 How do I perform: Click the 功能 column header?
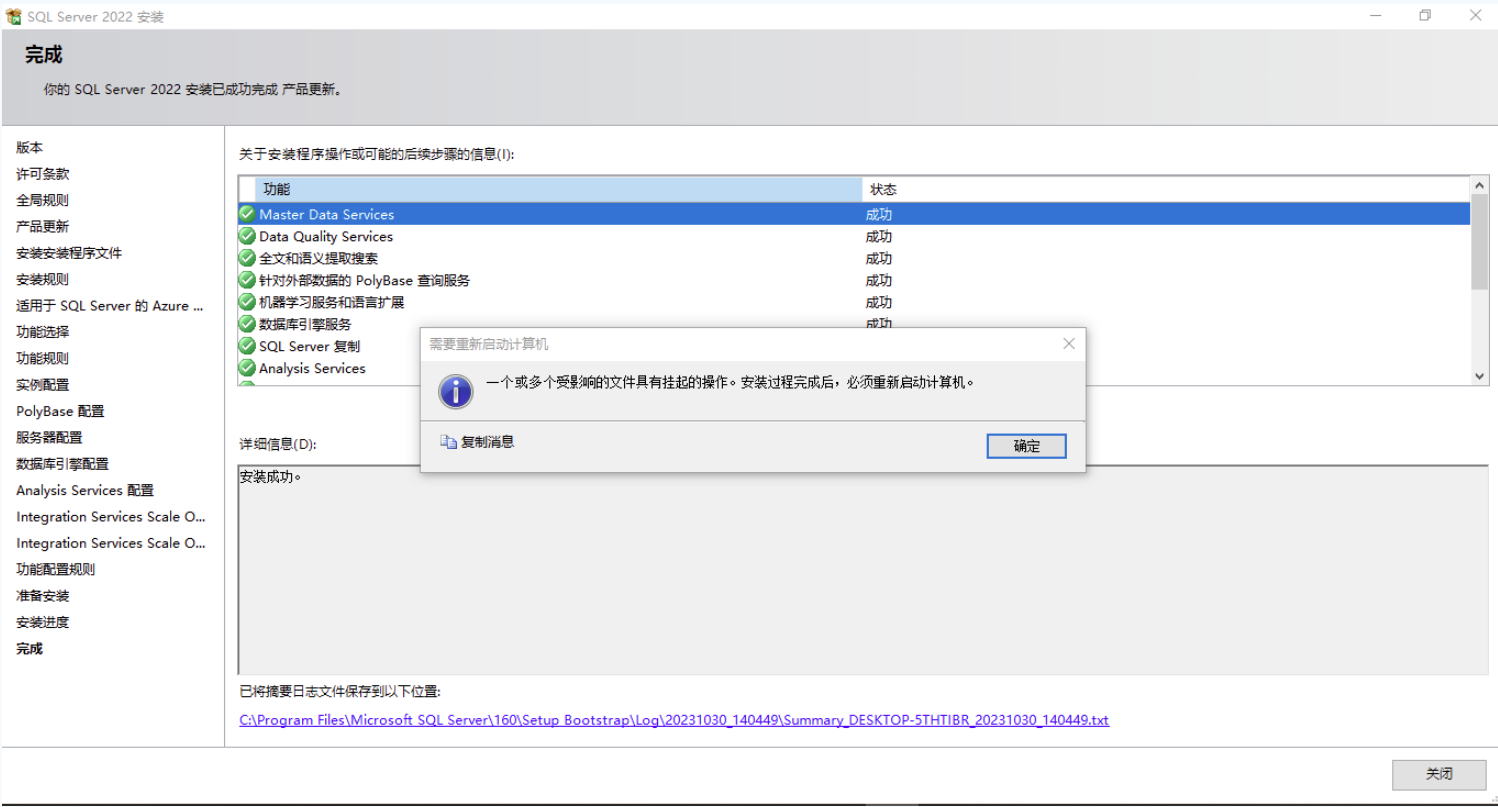[x=559, y=189]
